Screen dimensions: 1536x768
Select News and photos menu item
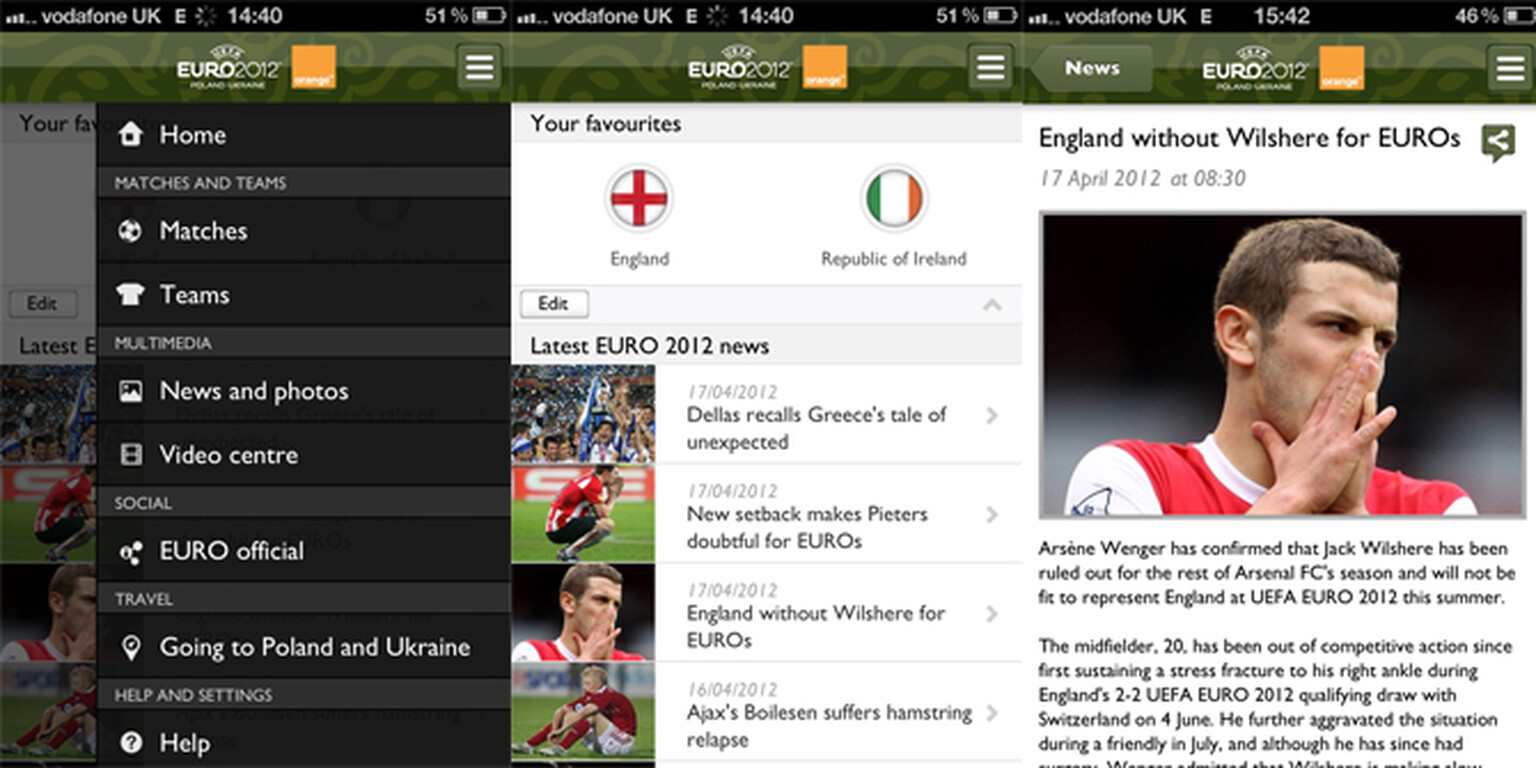[x=304, y=391]
